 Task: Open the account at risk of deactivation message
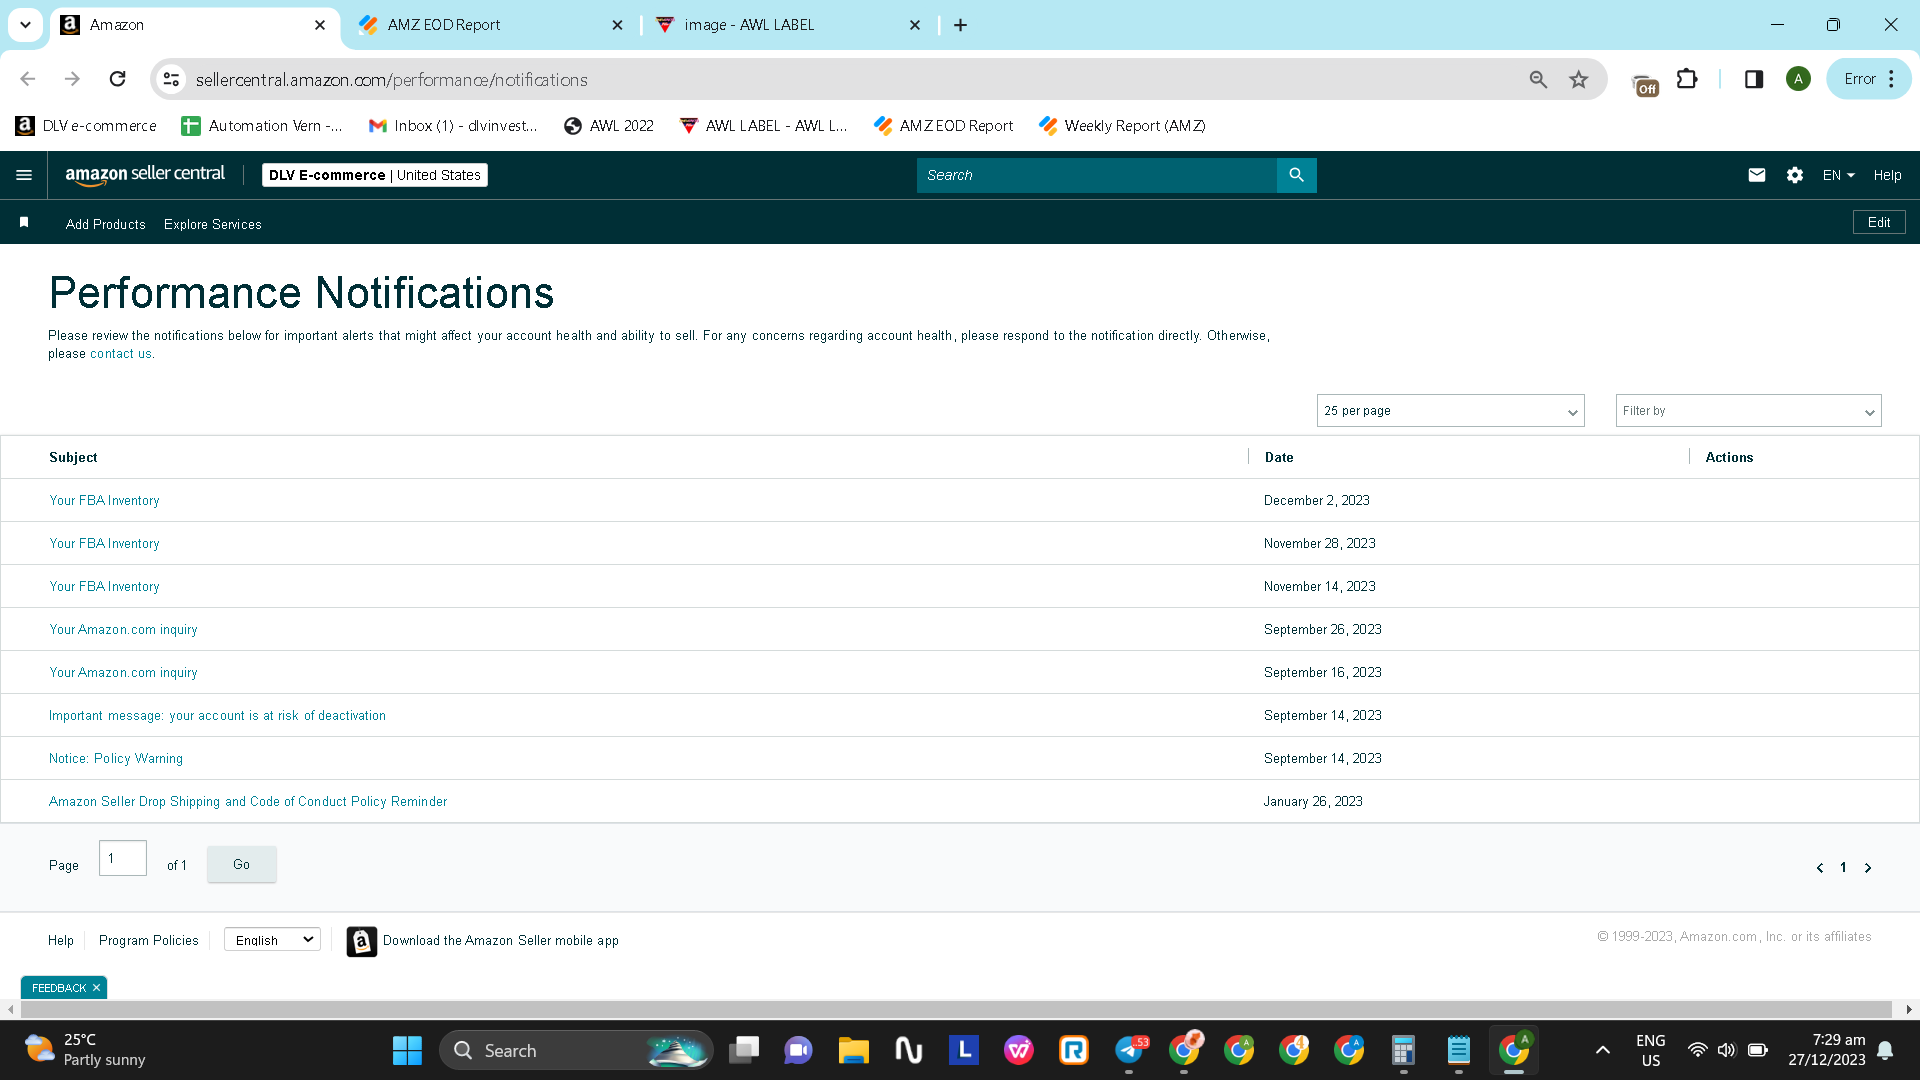[x=217, y=716]
